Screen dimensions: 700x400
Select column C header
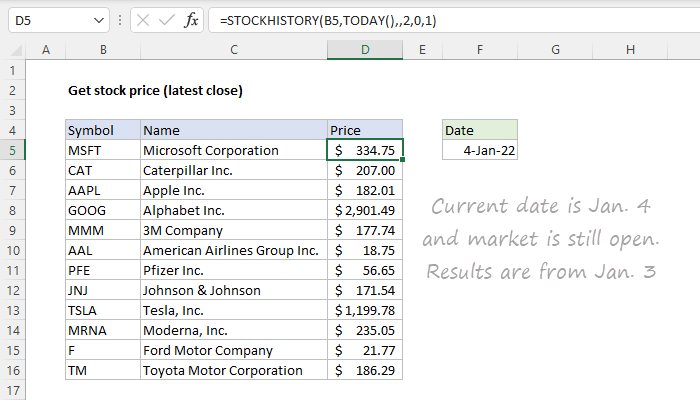point(234,50)
